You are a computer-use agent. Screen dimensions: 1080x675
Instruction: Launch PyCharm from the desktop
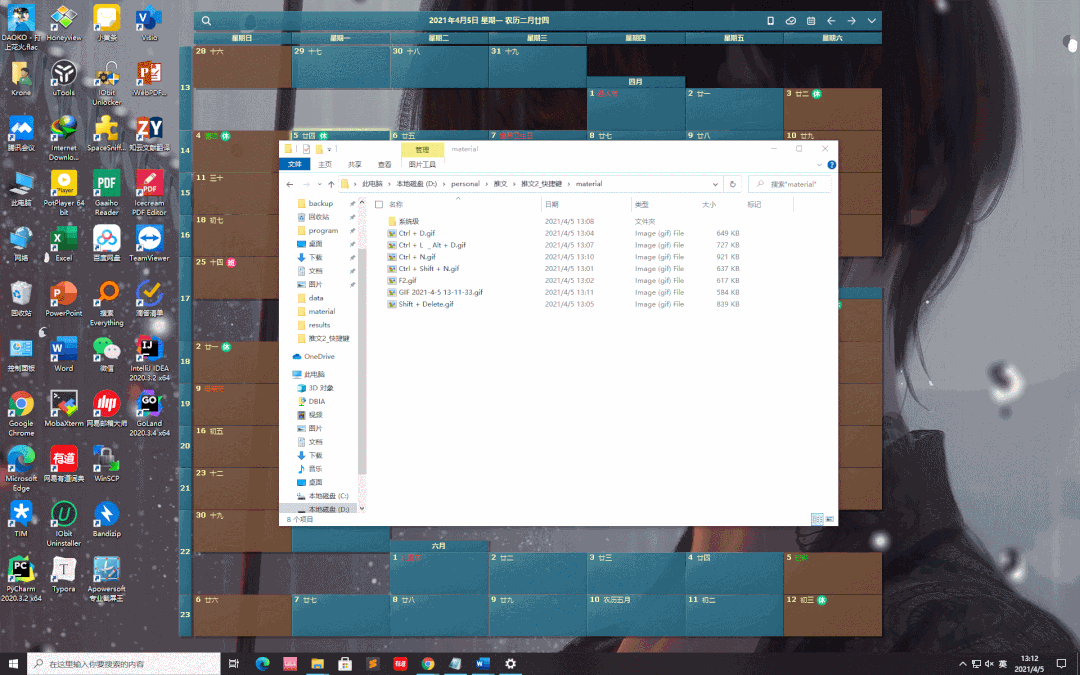[x=21, y=570]
